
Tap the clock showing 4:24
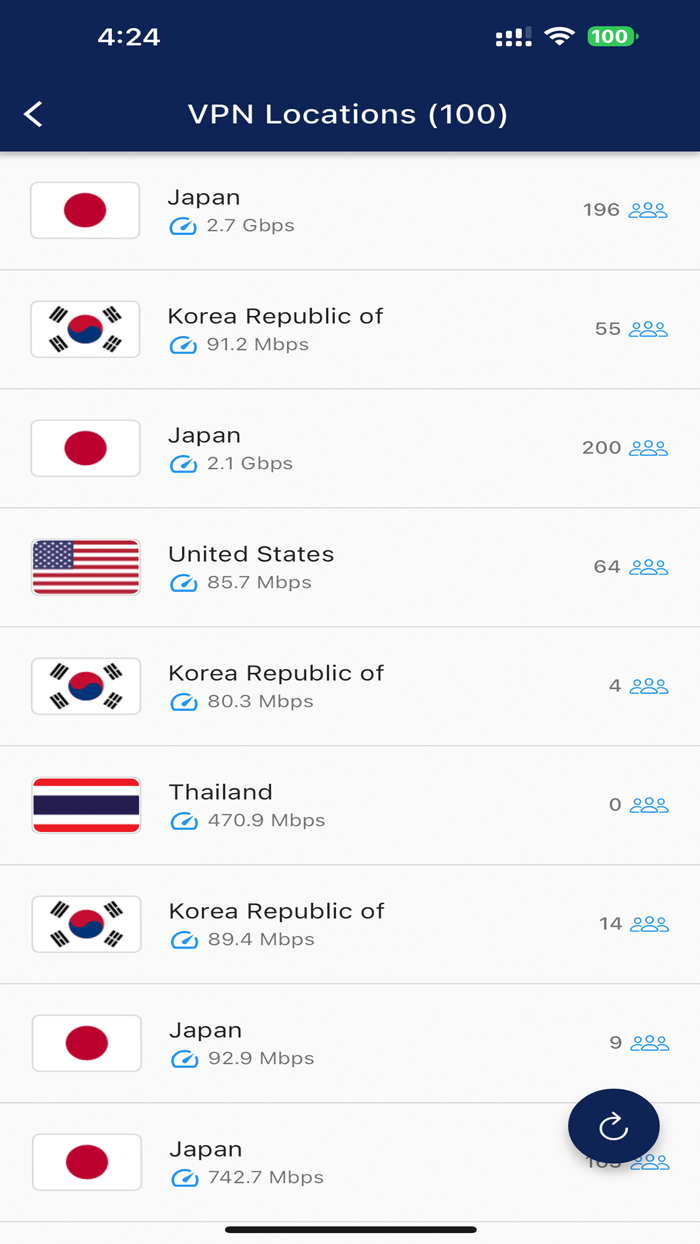click(130, 36)
